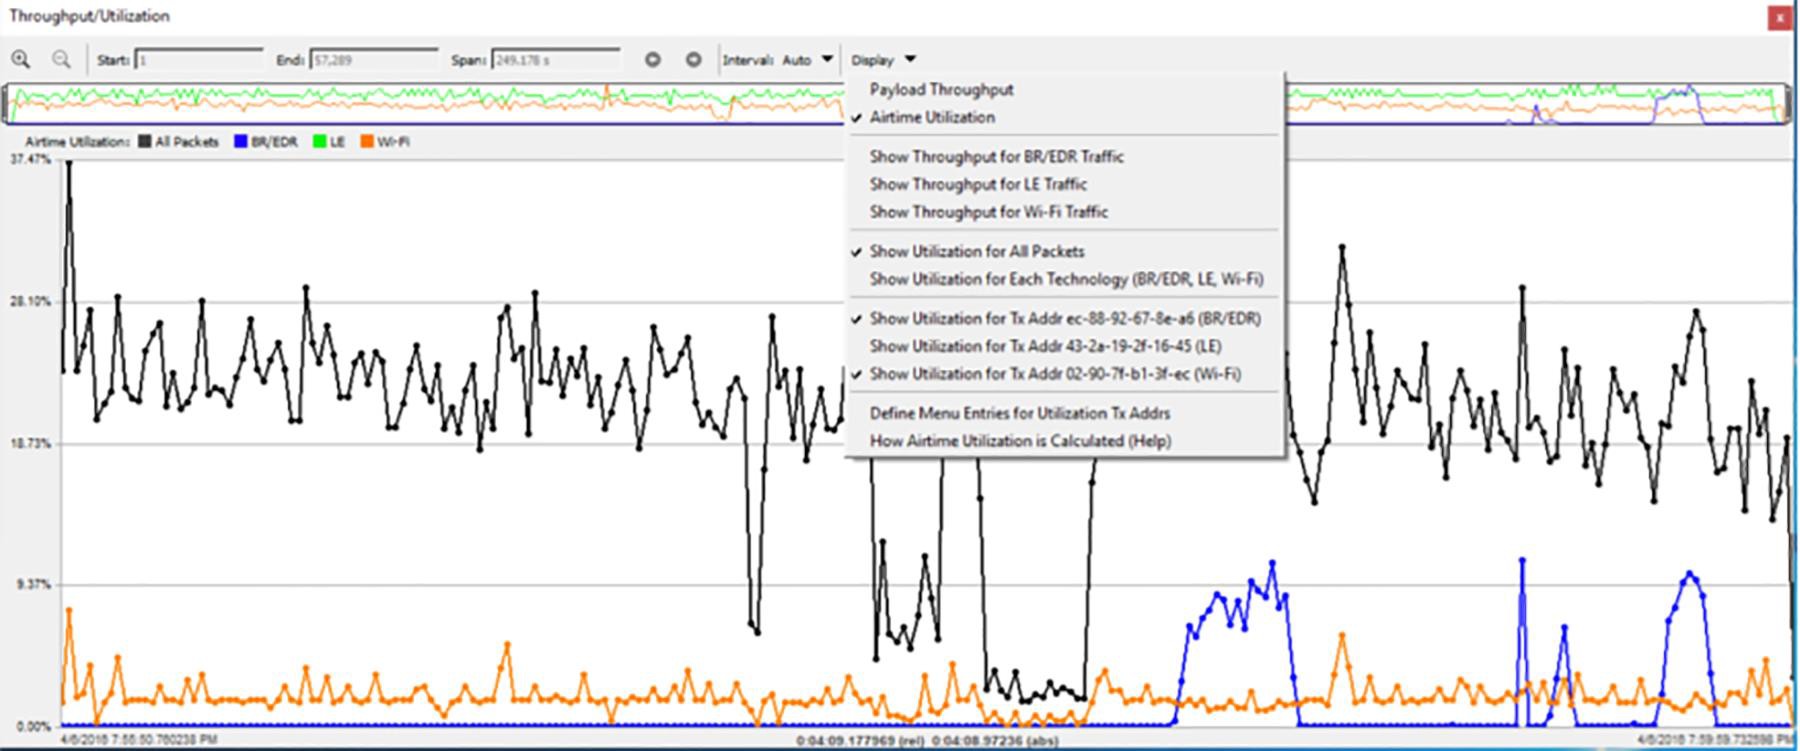This screenshot has width=1800, height=751.
Task: Focus the Span value field
Action: pyautogui.click(x=556, y=60)
